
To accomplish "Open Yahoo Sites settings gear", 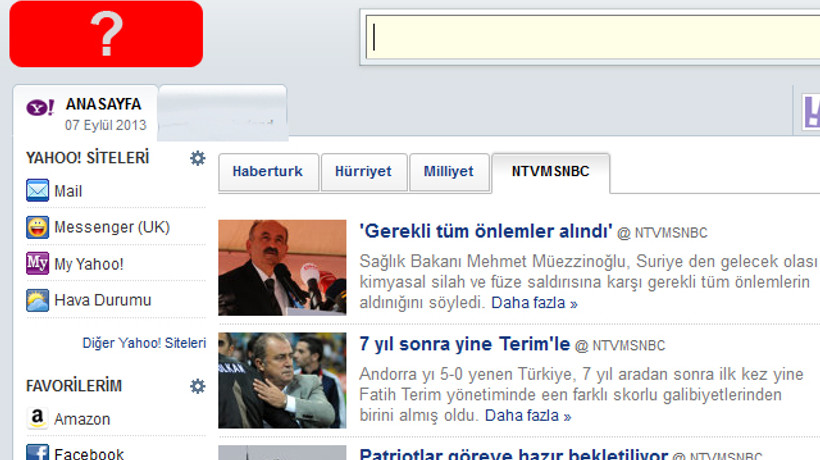I will [198, 158].
